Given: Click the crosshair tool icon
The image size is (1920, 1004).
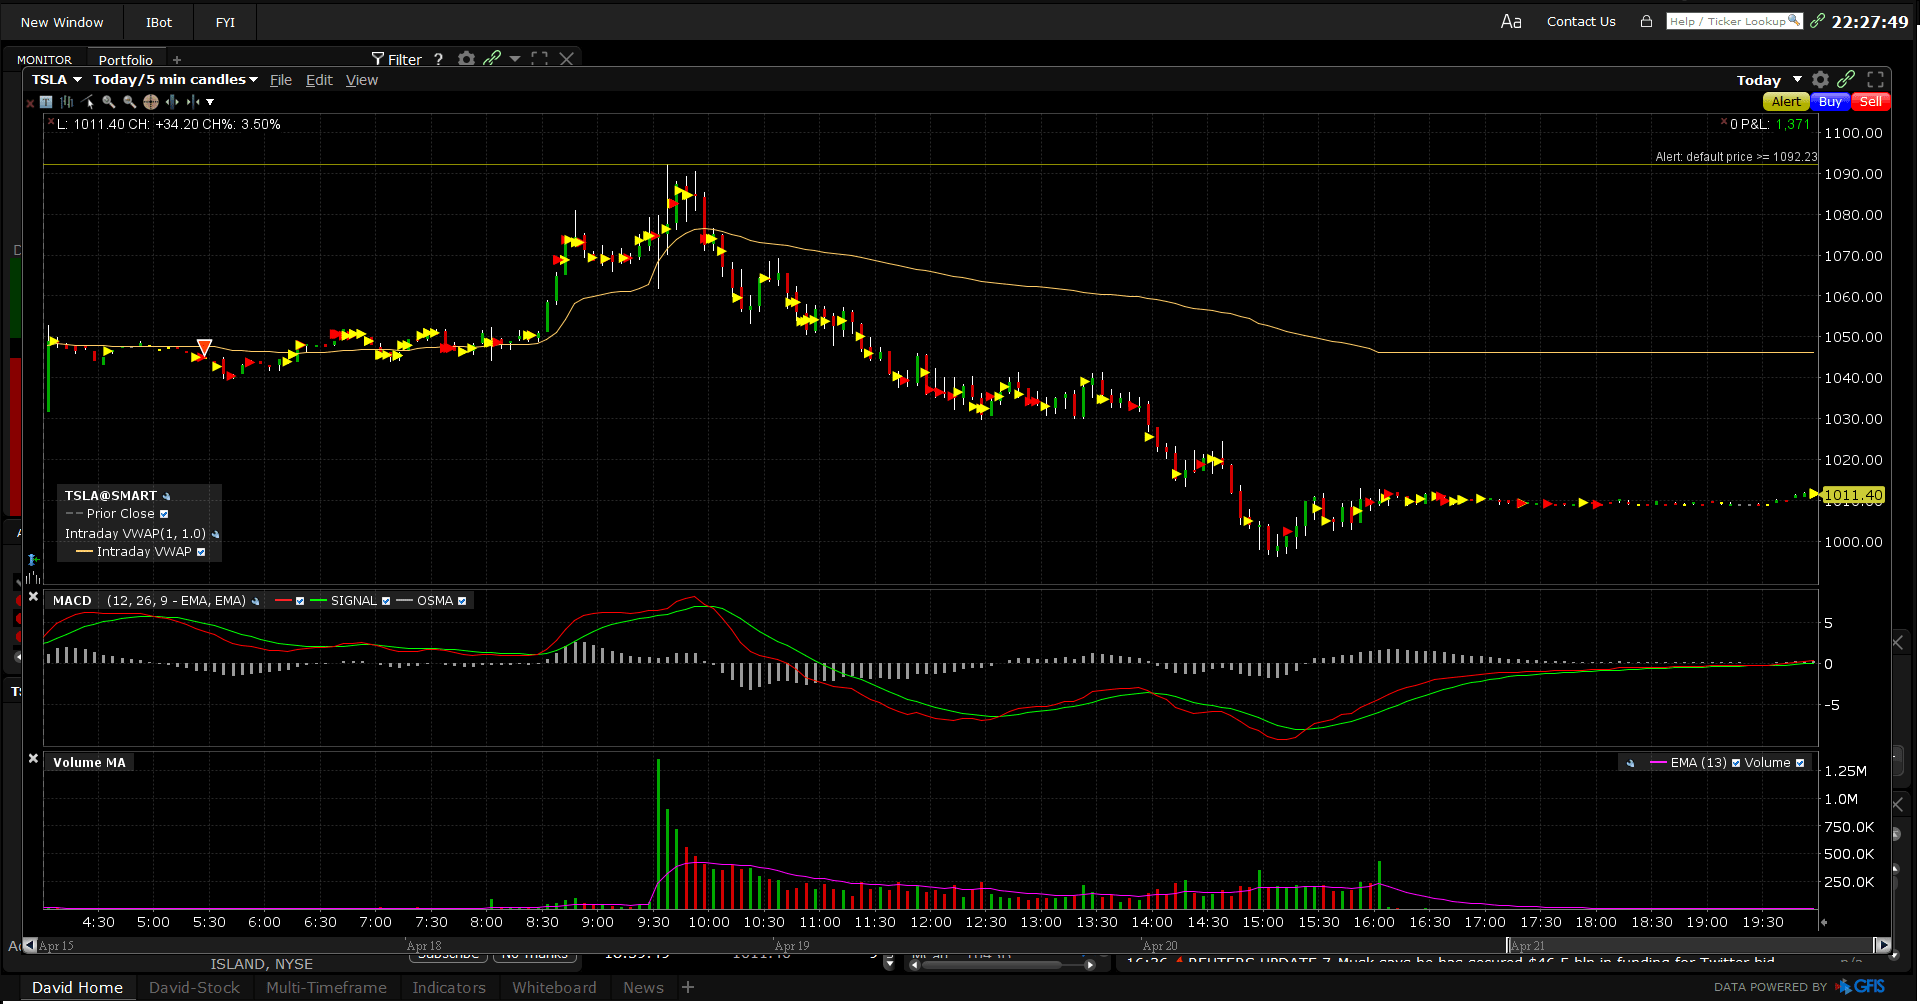Looking at the screenshot, I should tap(151, 102).
